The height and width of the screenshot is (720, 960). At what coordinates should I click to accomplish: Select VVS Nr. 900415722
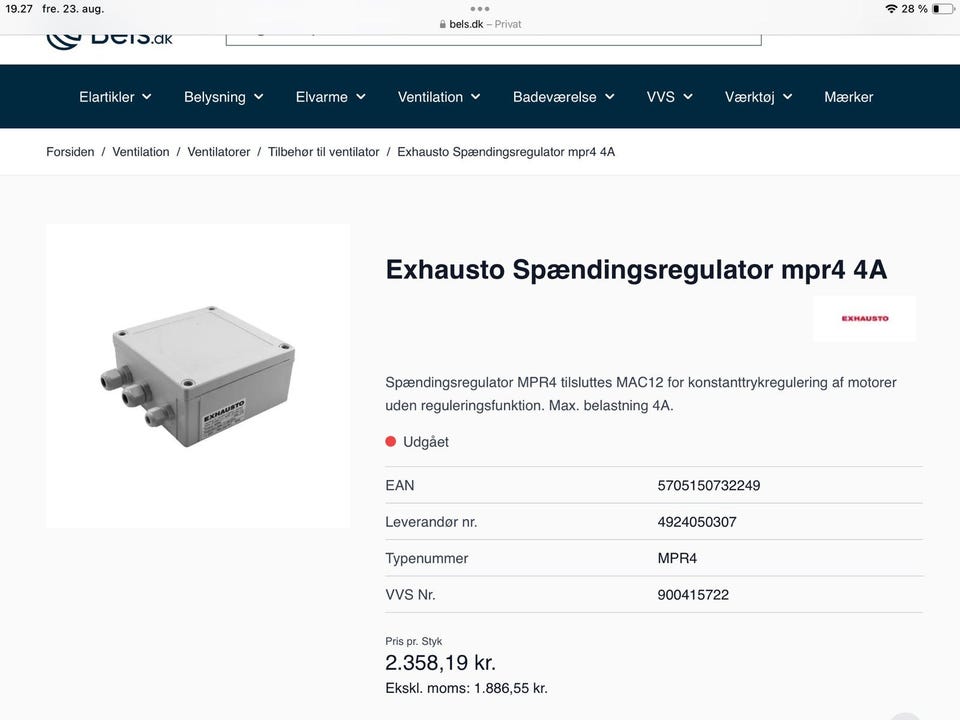(693, 595)
